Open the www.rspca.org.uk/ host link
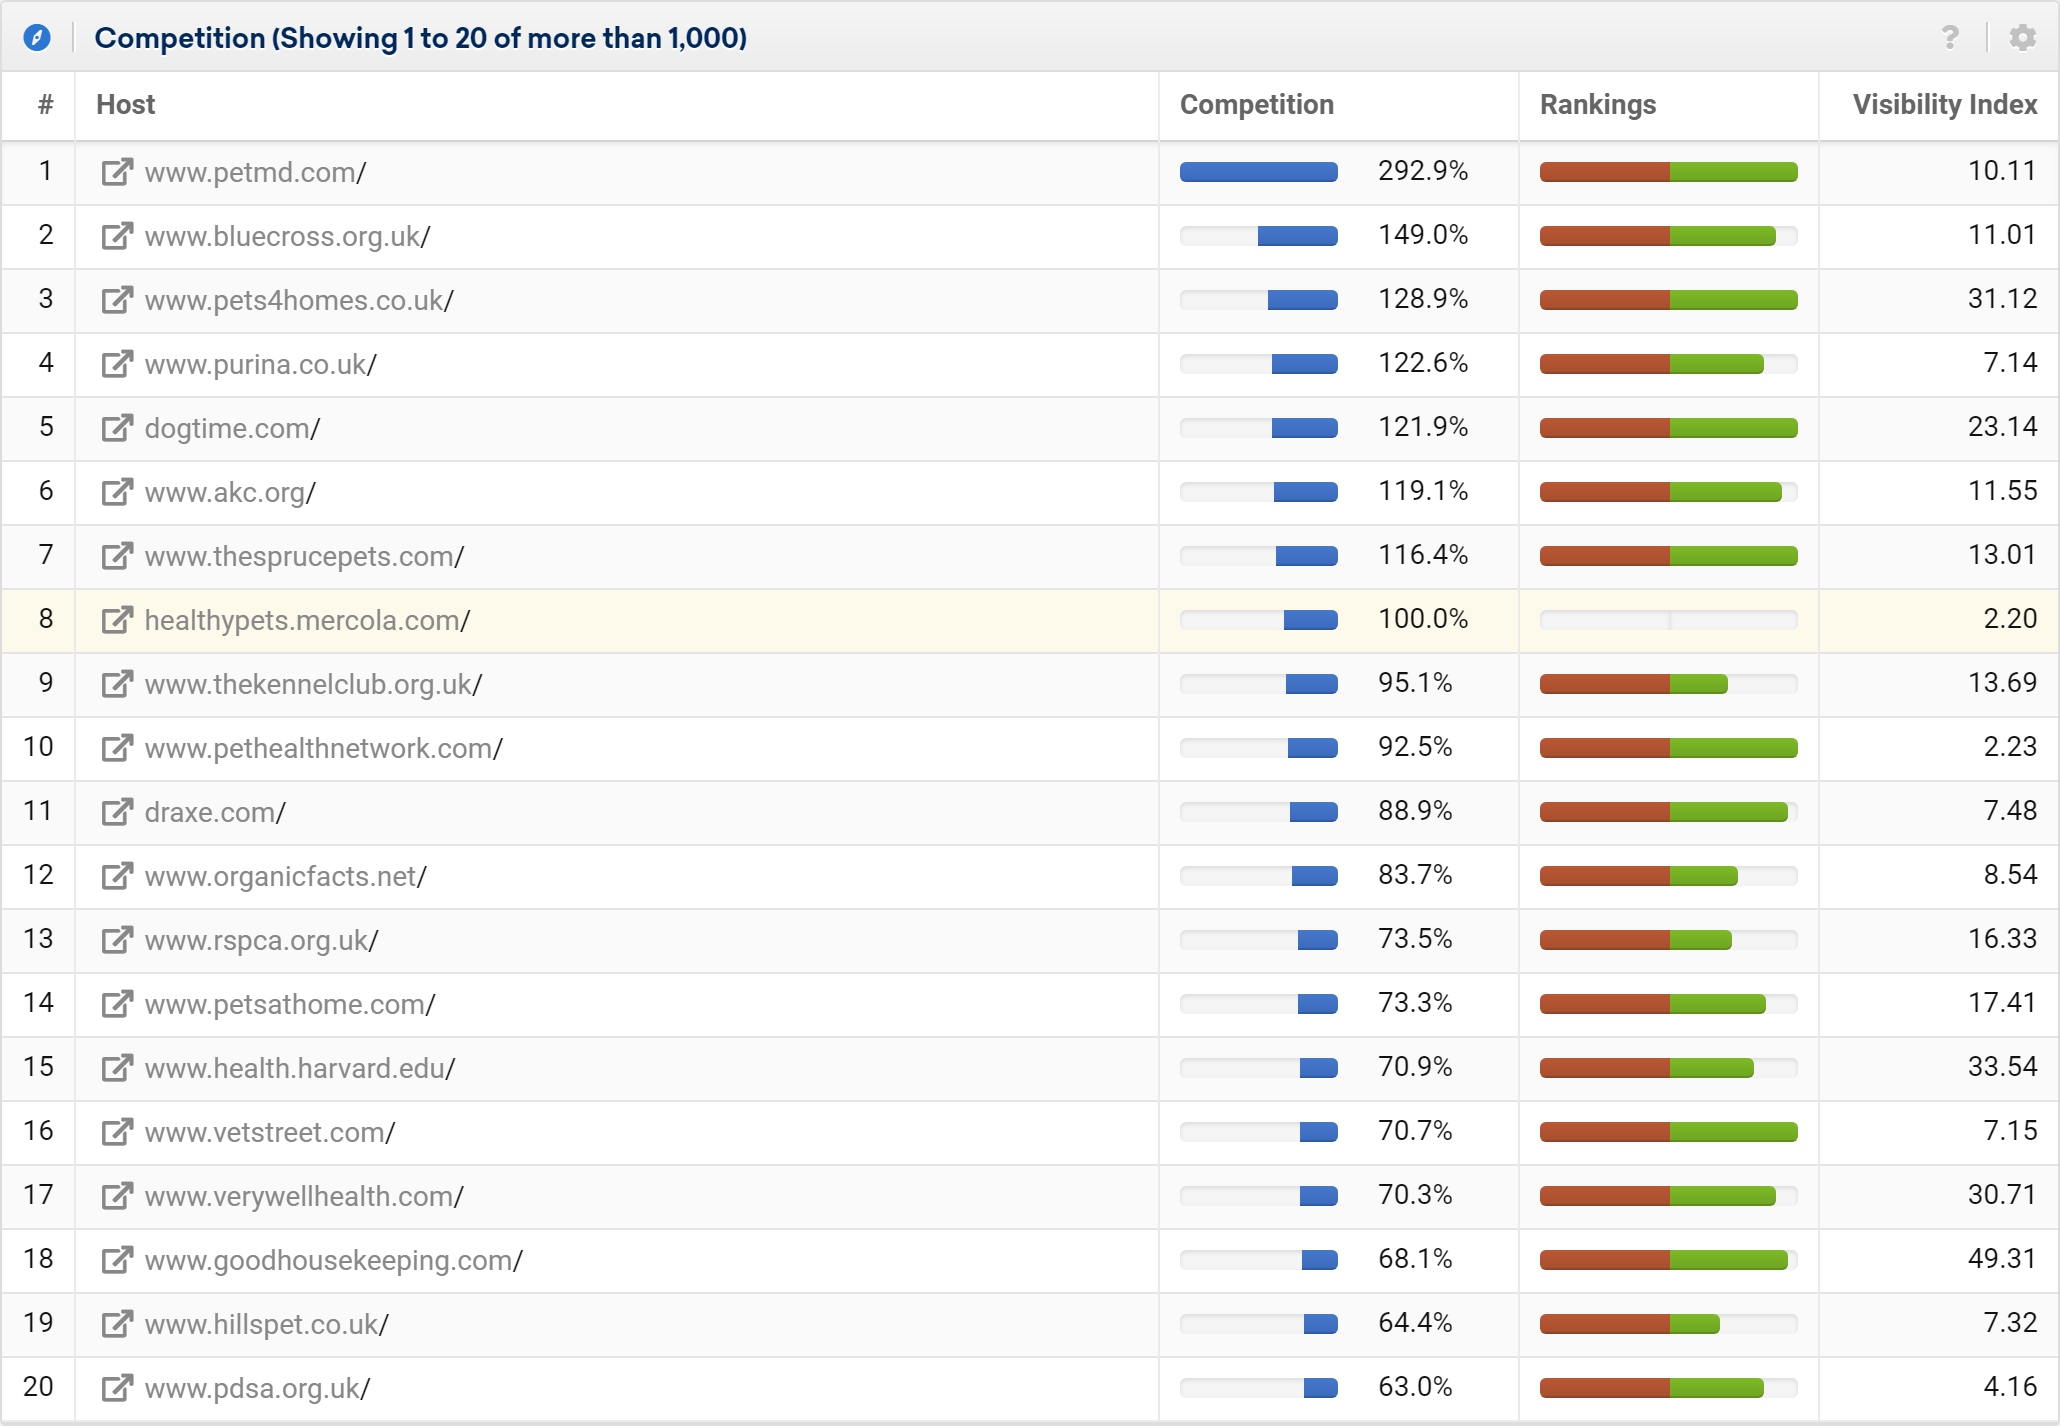2060x1426 pixels. (262, 940)
